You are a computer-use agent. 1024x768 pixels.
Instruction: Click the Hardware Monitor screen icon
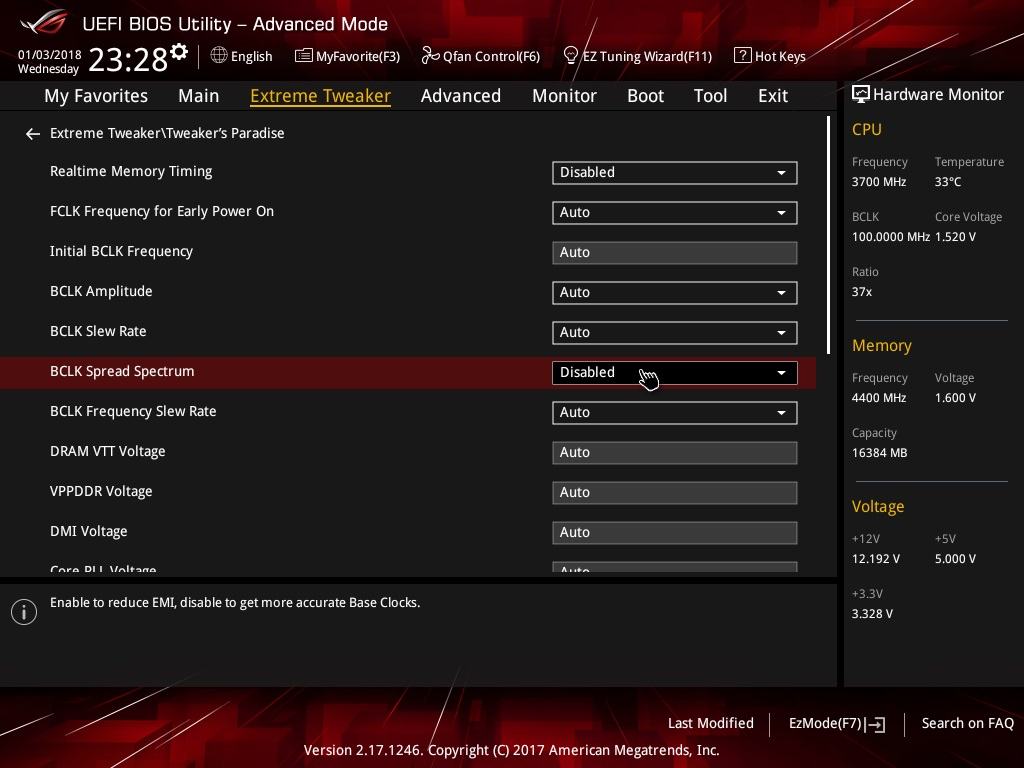click(x=861, y=95)
